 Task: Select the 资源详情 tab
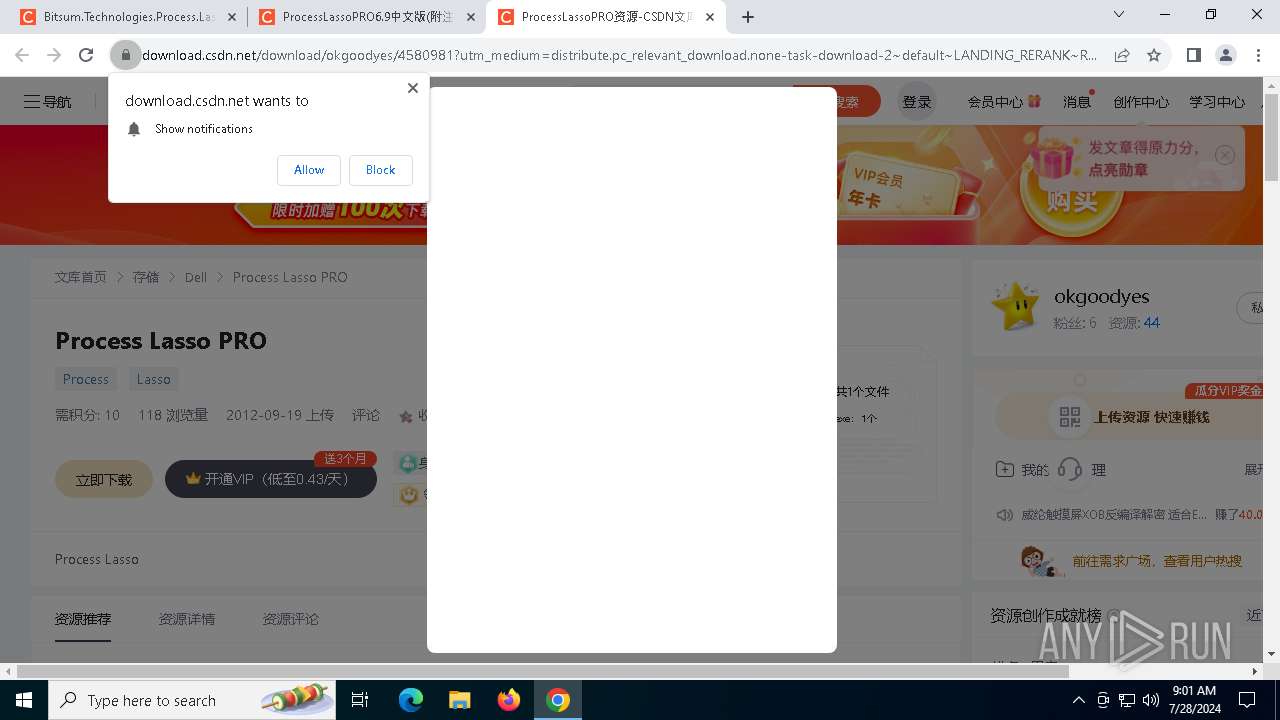pyautogui.click(x=186, y=619)
